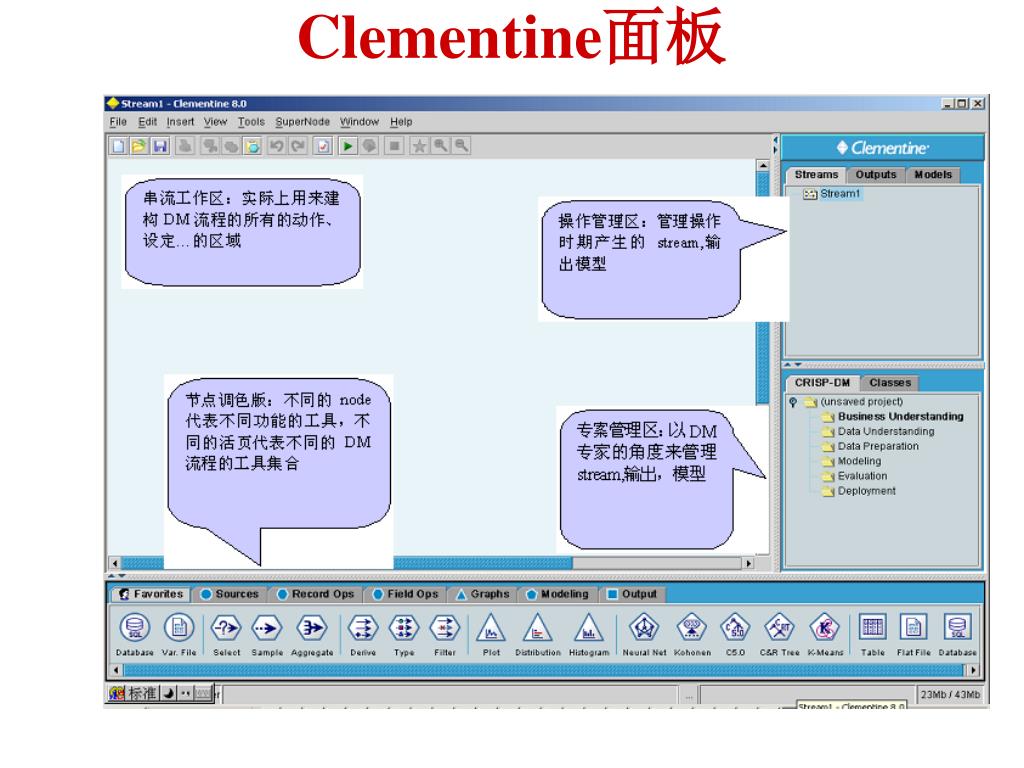Open the Record Ops palette tab
Image resolution: width=1024 pixels, height=768 pixels.
[315, 594]
